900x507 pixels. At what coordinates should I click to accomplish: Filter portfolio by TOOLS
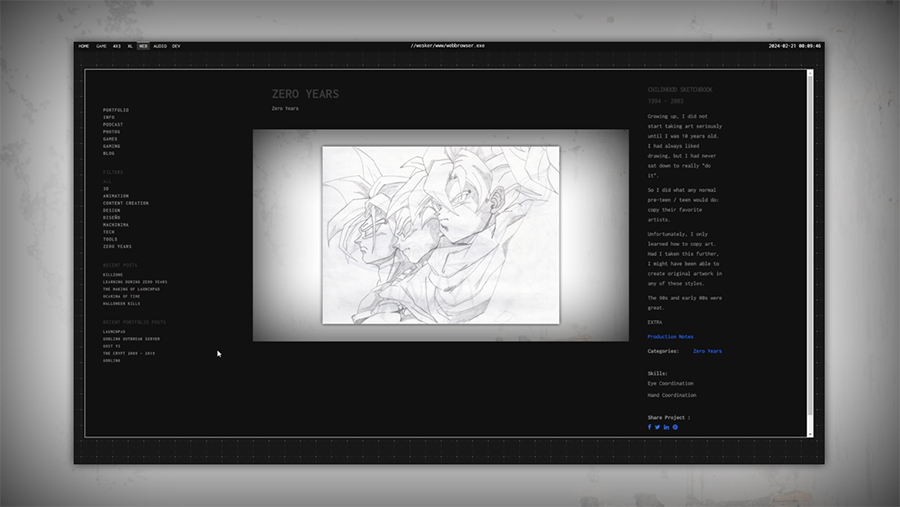point(110,239)
